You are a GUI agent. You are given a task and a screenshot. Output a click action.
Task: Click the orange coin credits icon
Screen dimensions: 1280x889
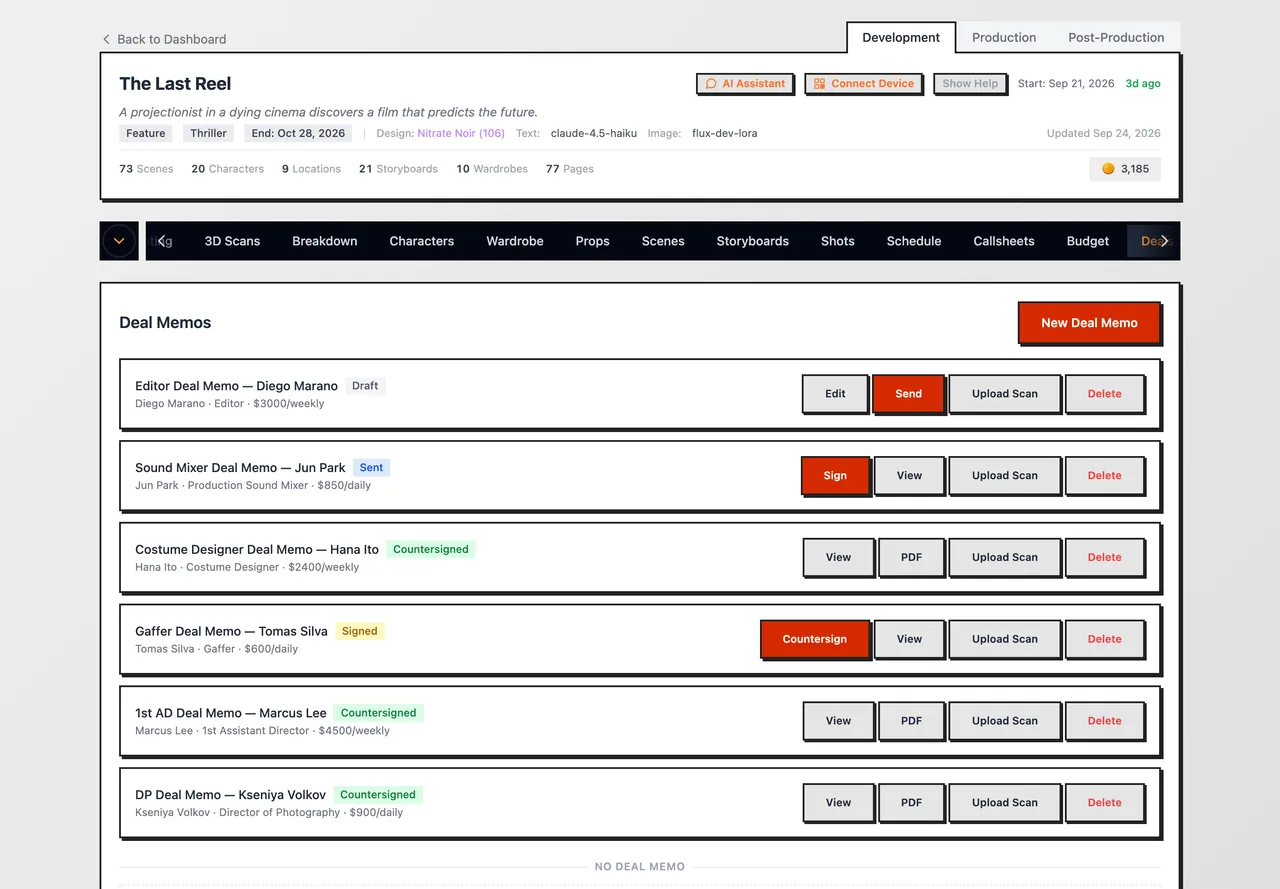tap(1108, 169)
